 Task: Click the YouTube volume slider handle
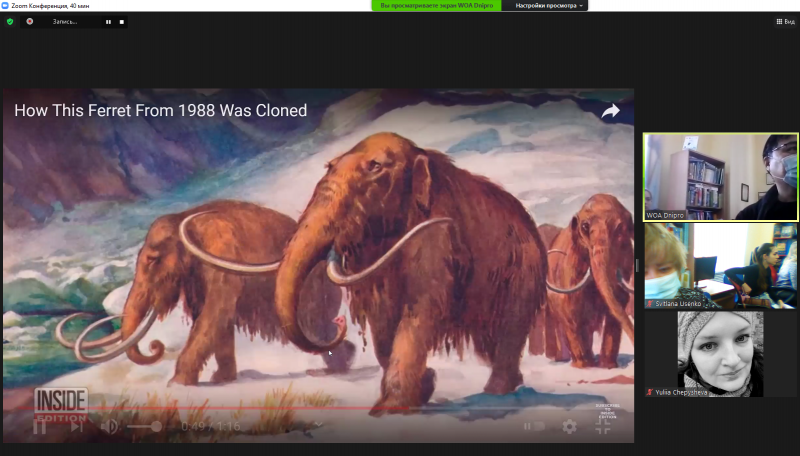pyautogui.click(x=156, y=426)
